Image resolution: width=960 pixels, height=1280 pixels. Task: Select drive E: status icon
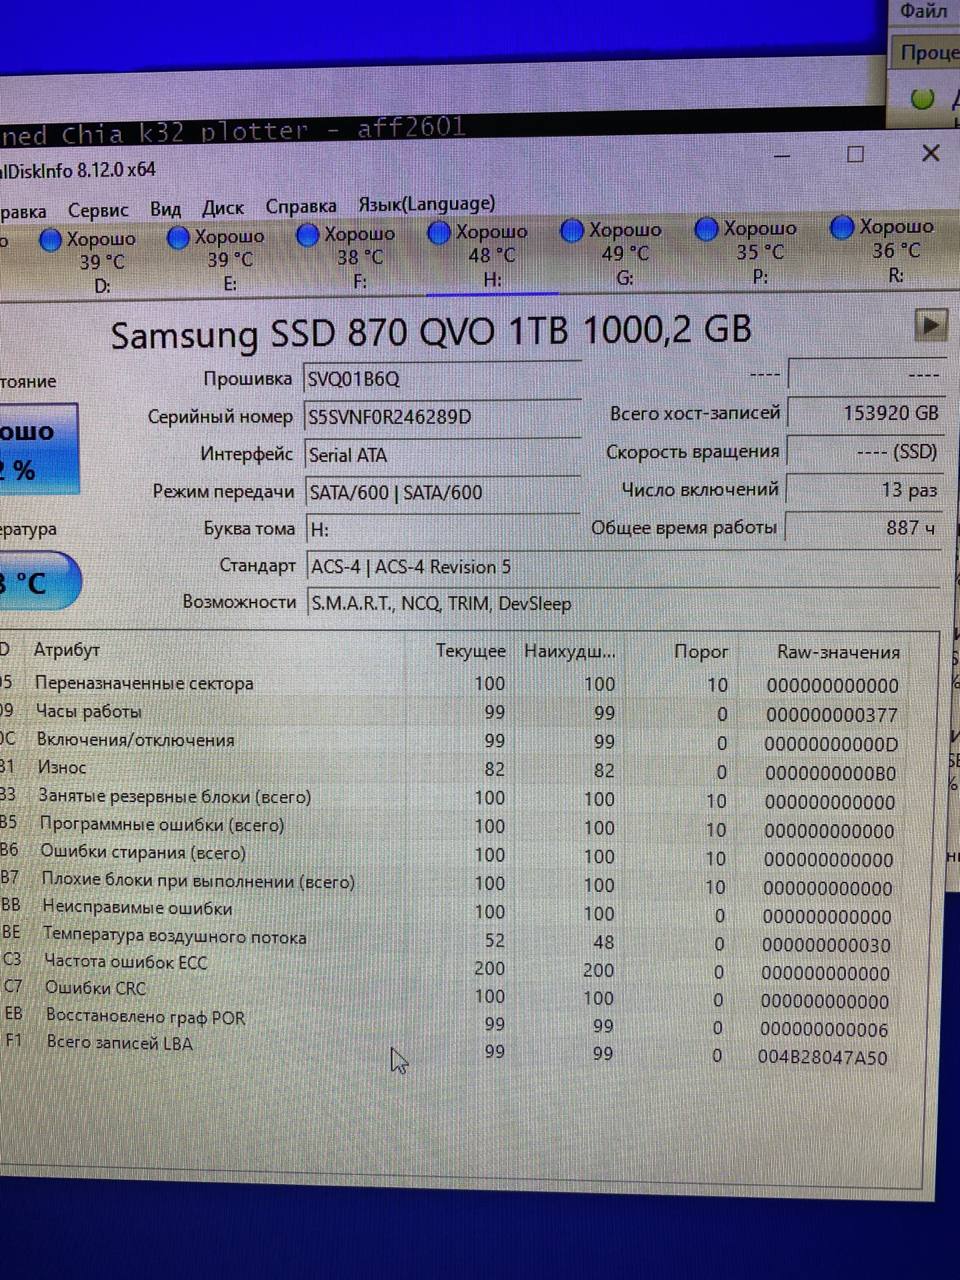point(179,238)
